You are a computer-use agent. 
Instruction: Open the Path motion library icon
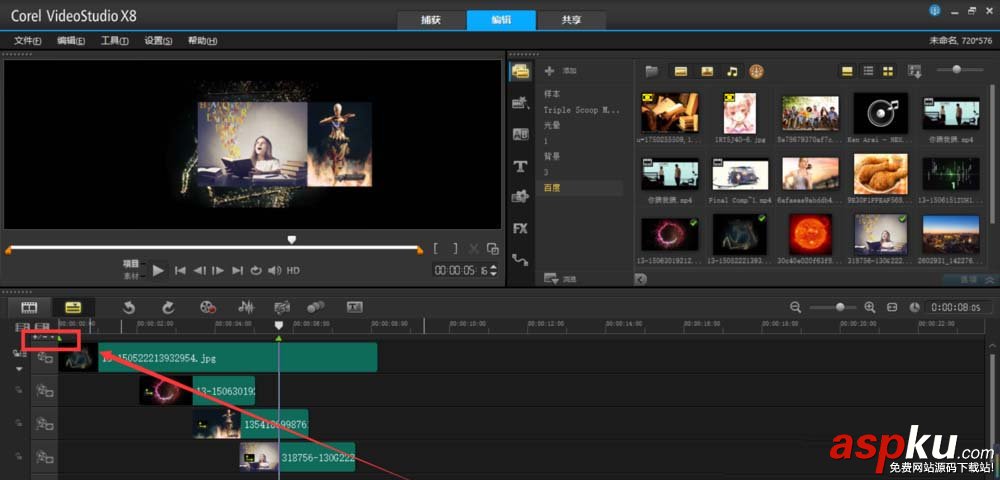[x=520, y=259]
